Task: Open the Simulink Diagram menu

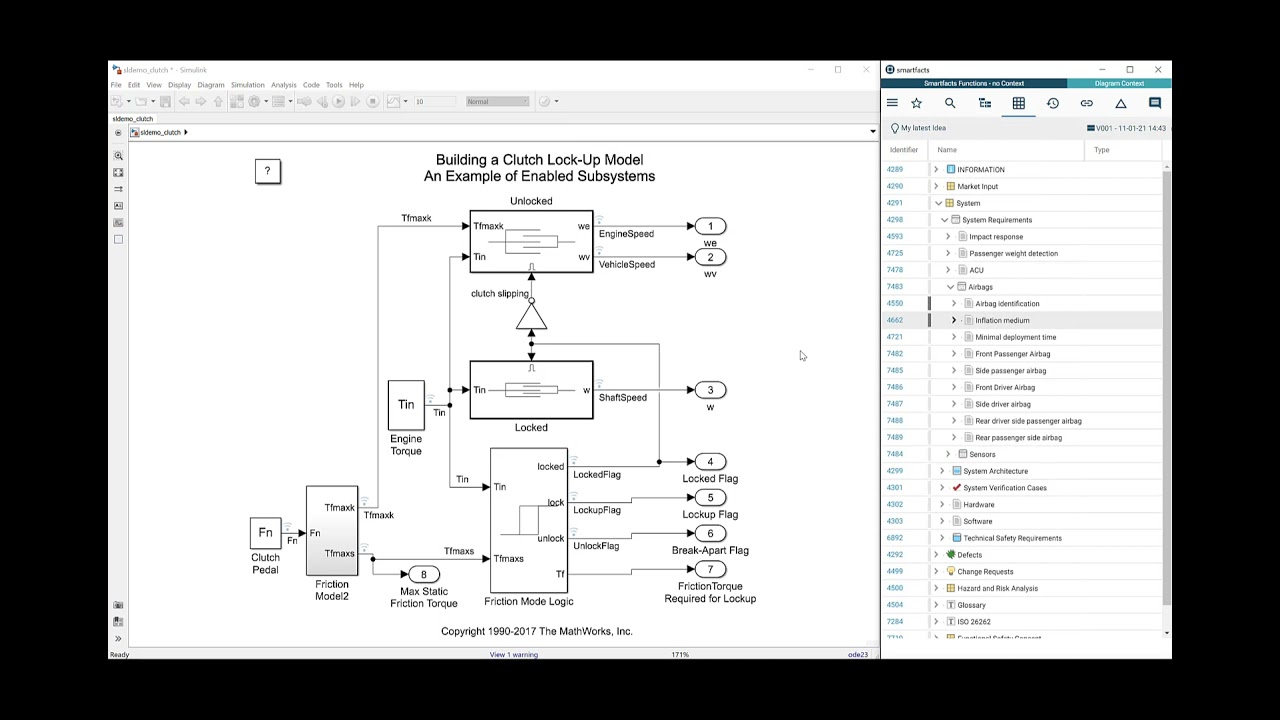Action: [211, 85]
